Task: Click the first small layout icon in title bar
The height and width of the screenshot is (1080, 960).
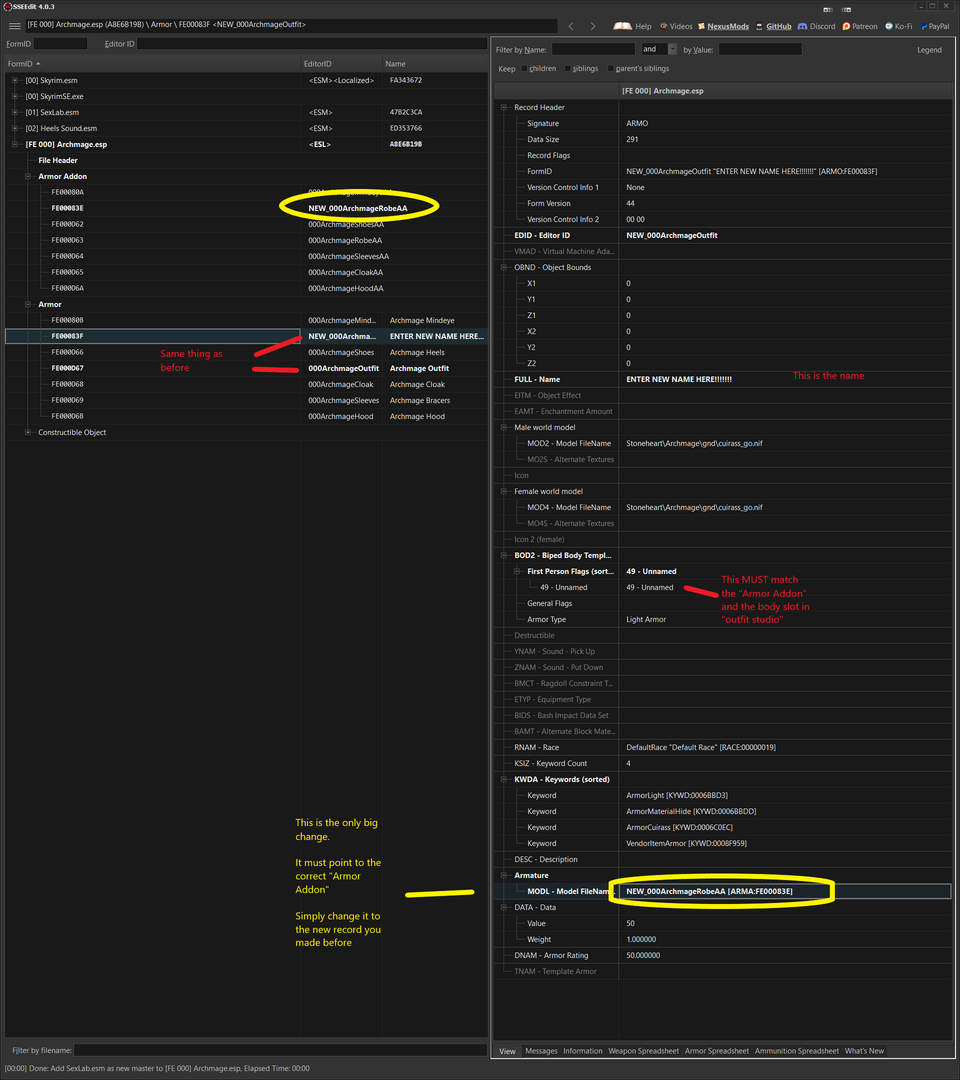Action: point(828,10)
